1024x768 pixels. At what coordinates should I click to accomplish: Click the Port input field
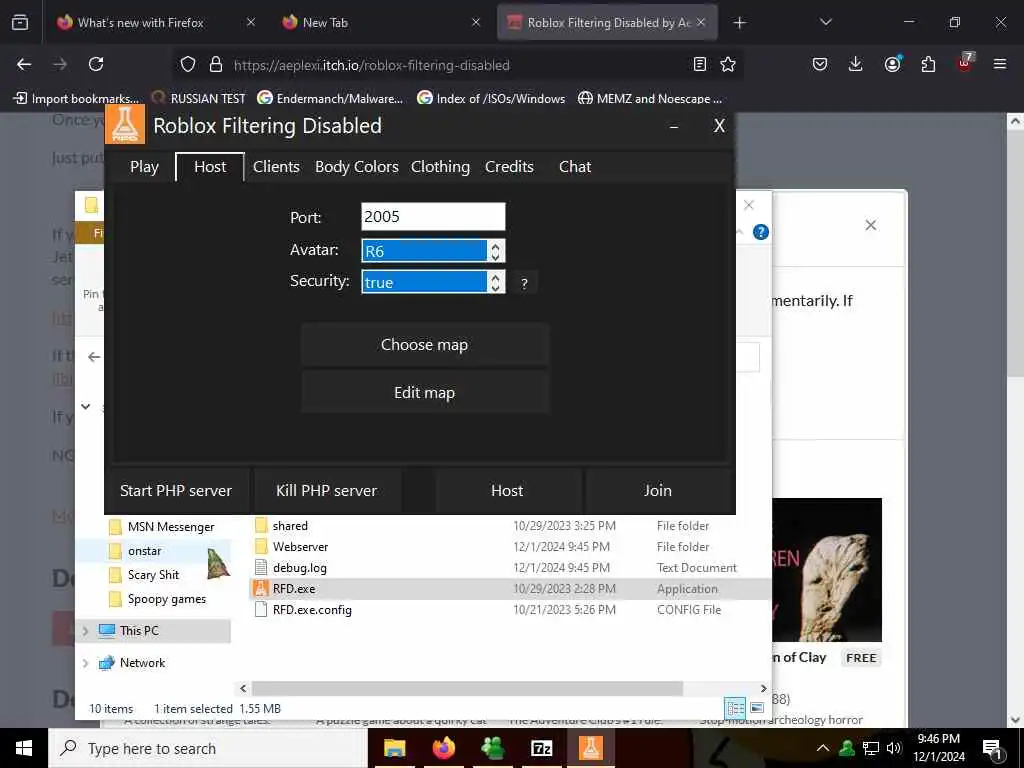click(x=433, y=217)
